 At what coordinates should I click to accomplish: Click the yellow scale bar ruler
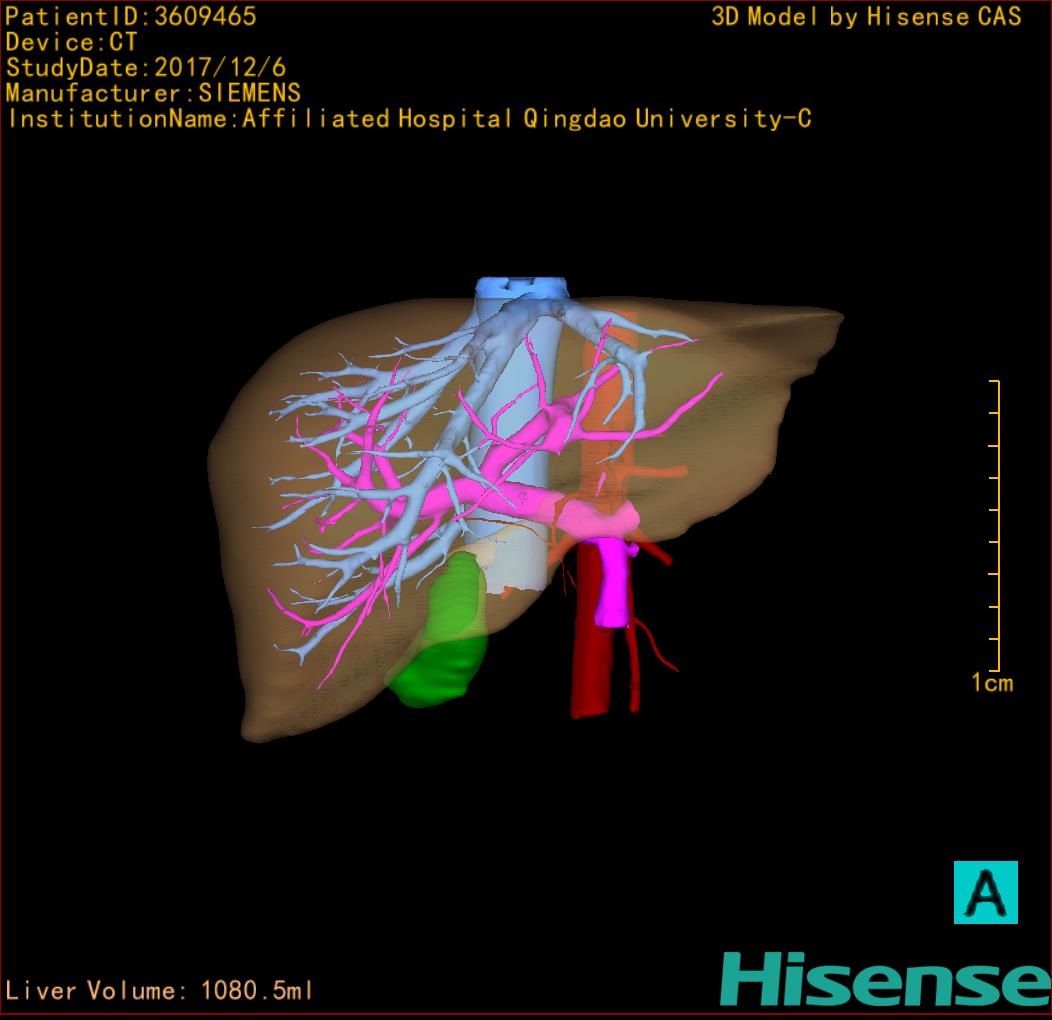pos(994,525)
